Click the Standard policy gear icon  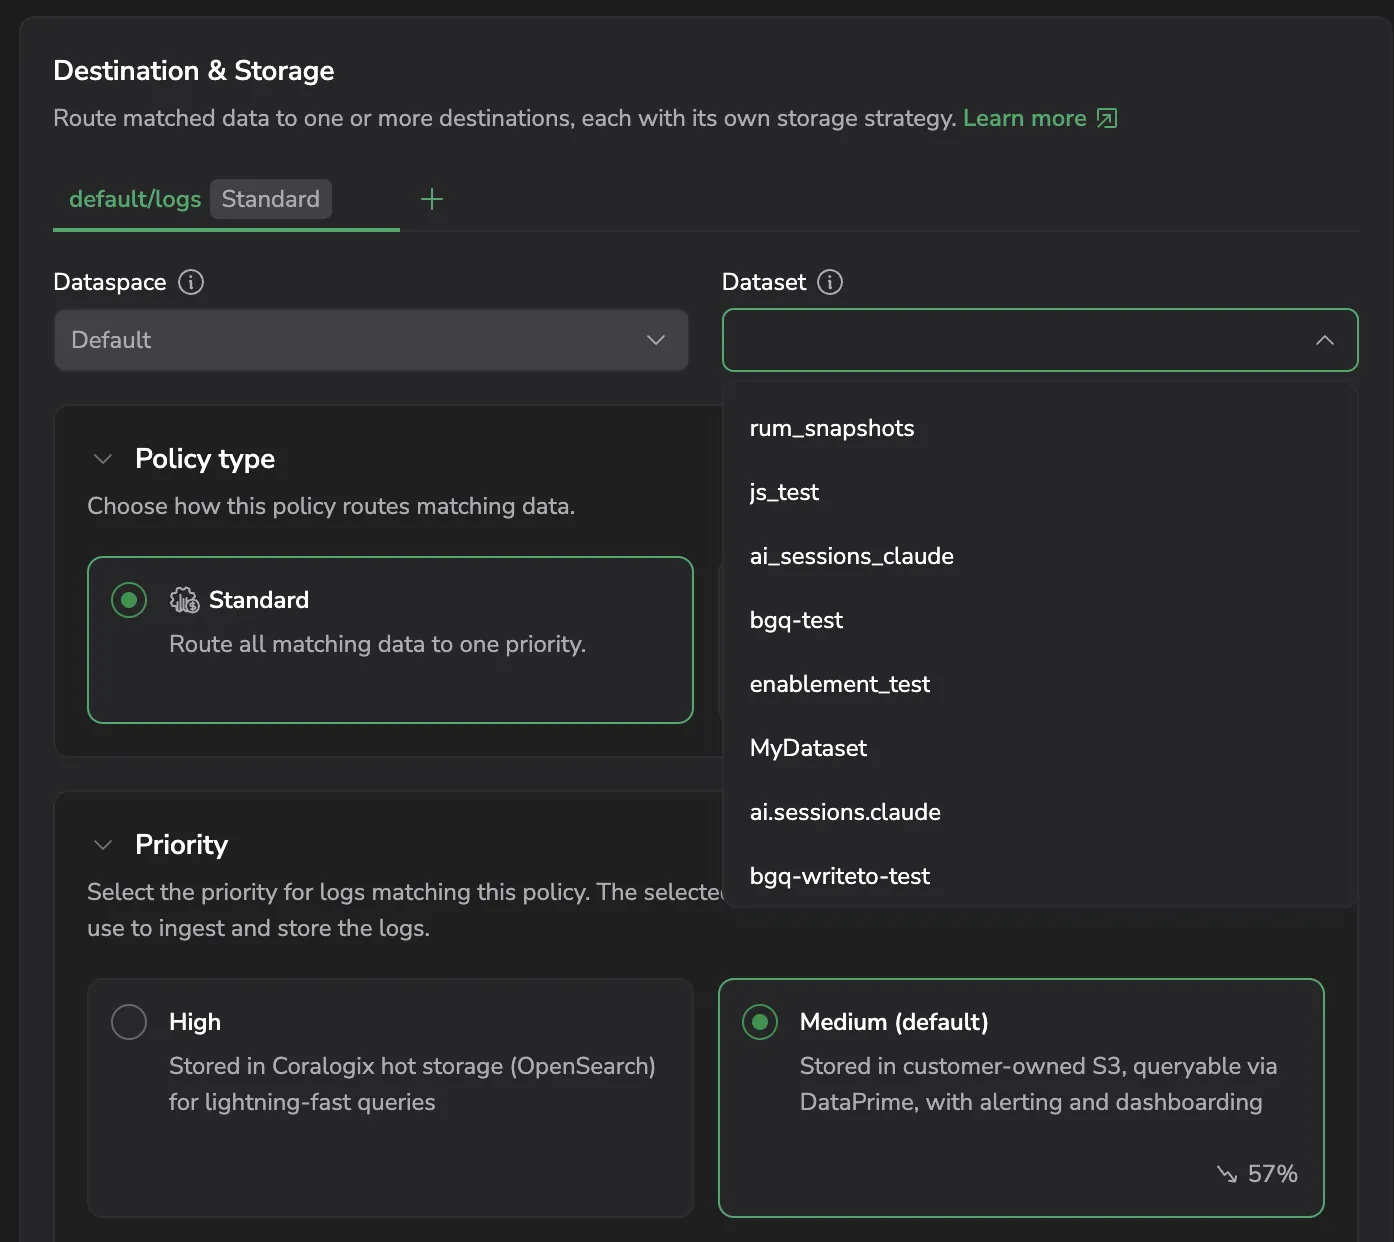184,600
